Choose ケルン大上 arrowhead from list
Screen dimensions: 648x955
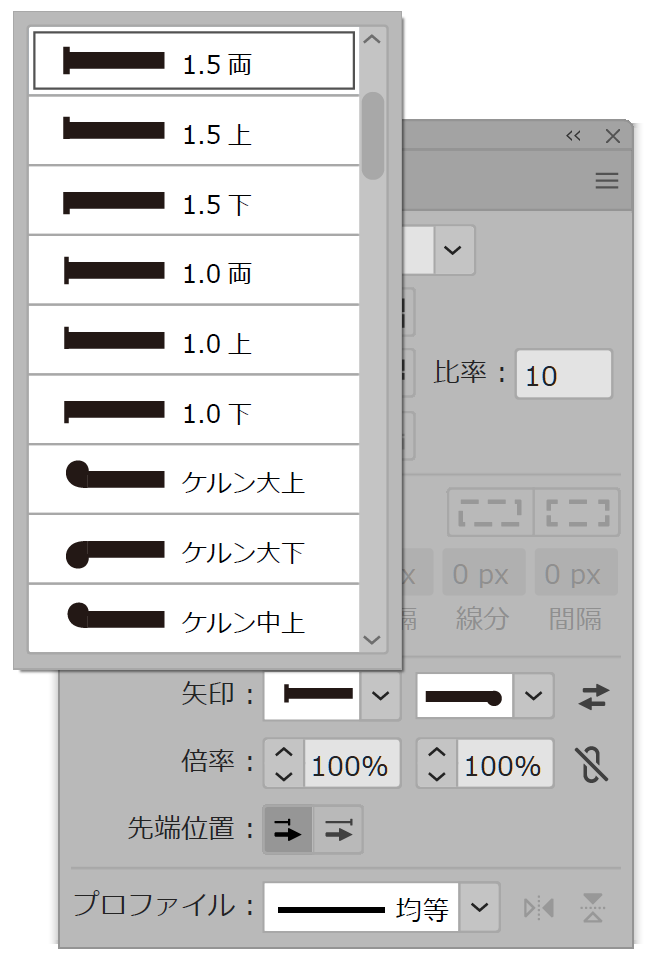(x=193, y=480)
